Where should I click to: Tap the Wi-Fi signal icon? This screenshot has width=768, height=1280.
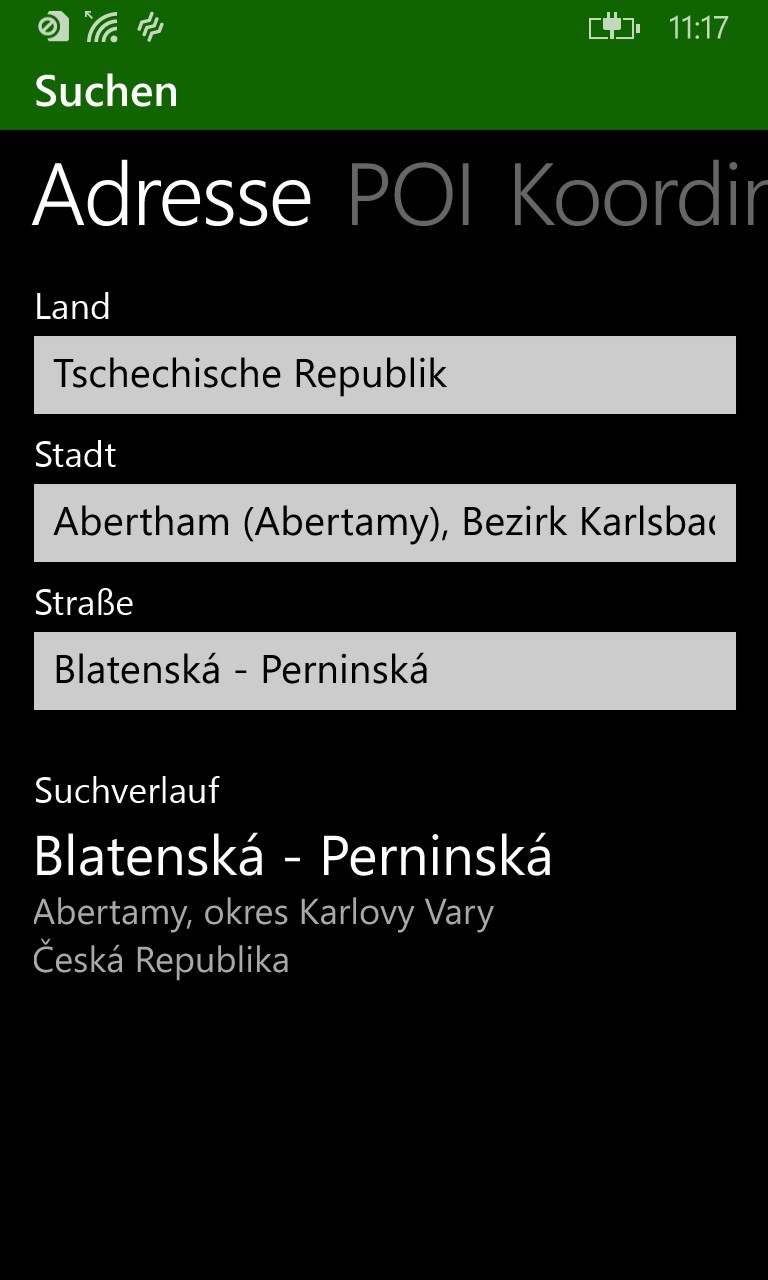101,27
